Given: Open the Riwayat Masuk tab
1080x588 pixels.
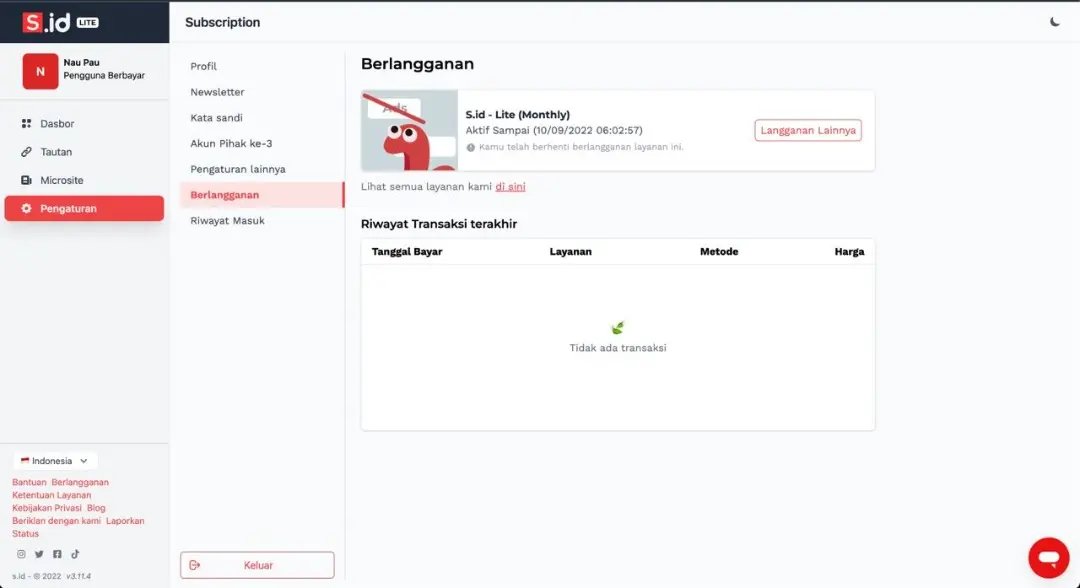Looking at the screenshot, I should (x=227, y=220).
